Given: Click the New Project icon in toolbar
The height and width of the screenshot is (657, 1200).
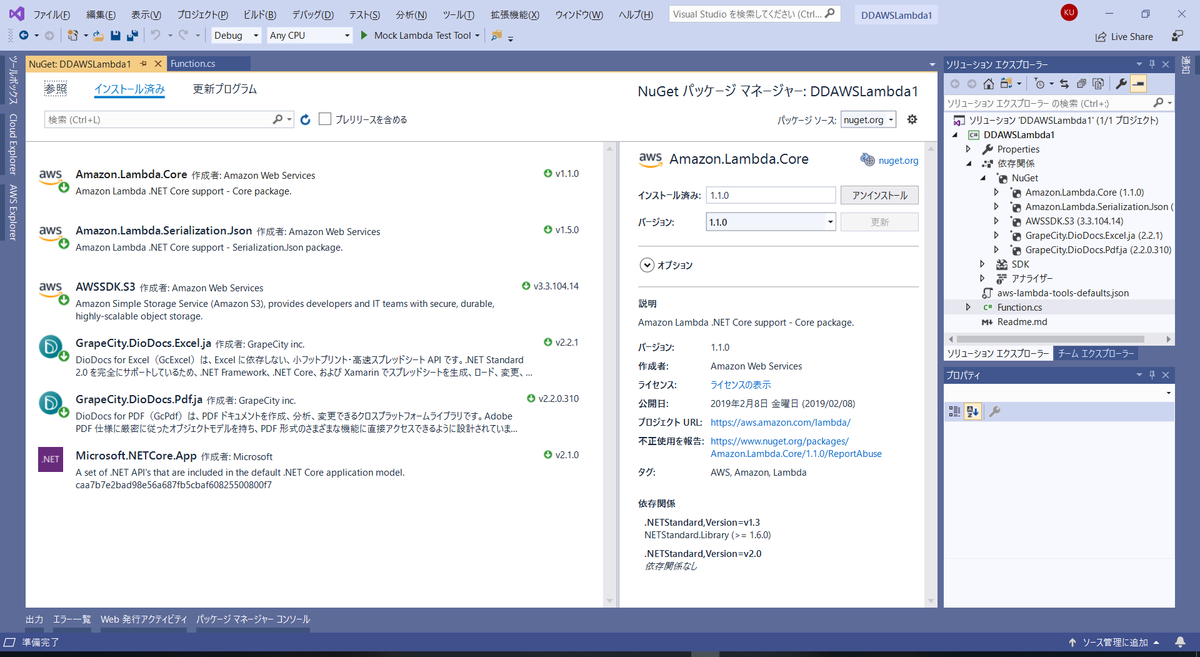Looking at the screenshot, I should pos(73,35).
